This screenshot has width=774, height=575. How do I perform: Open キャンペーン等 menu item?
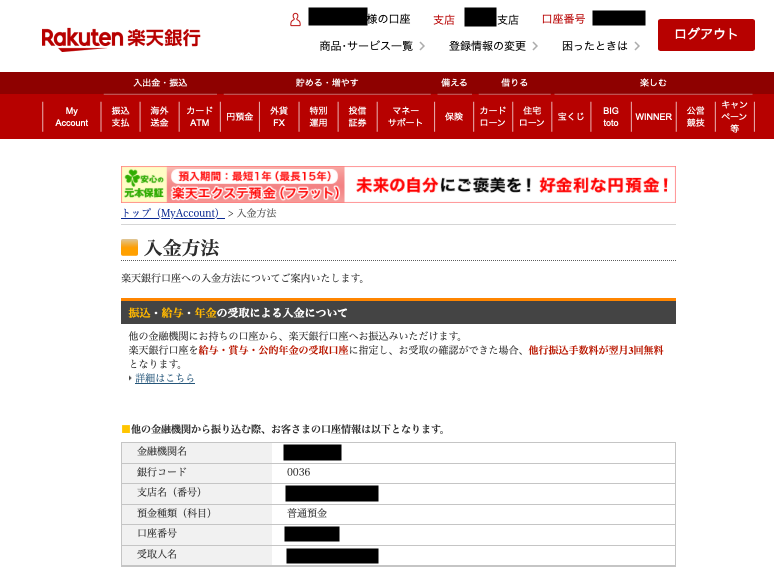tap(735, 117)
